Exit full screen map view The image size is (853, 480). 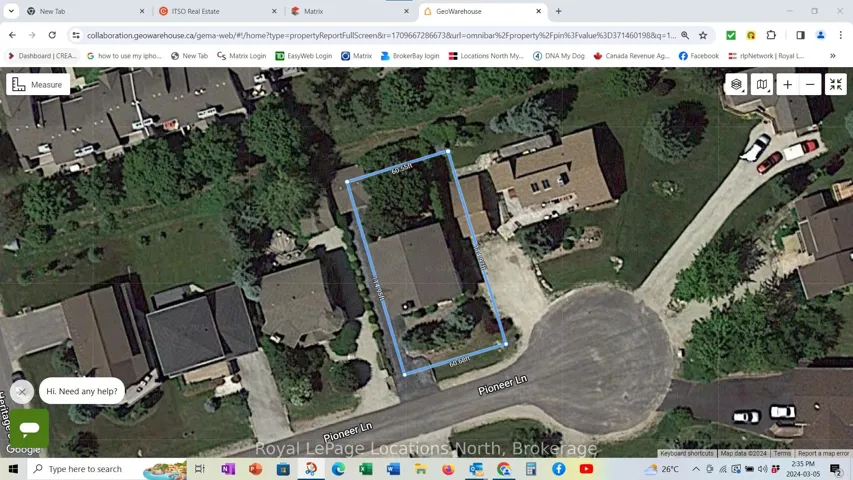tap(836, 85)
